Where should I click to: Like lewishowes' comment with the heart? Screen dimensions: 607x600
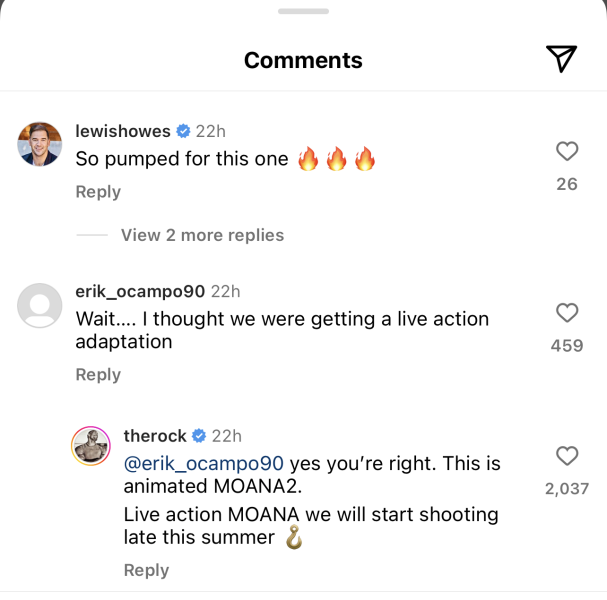pyautogui.click(x=567, y=151)
